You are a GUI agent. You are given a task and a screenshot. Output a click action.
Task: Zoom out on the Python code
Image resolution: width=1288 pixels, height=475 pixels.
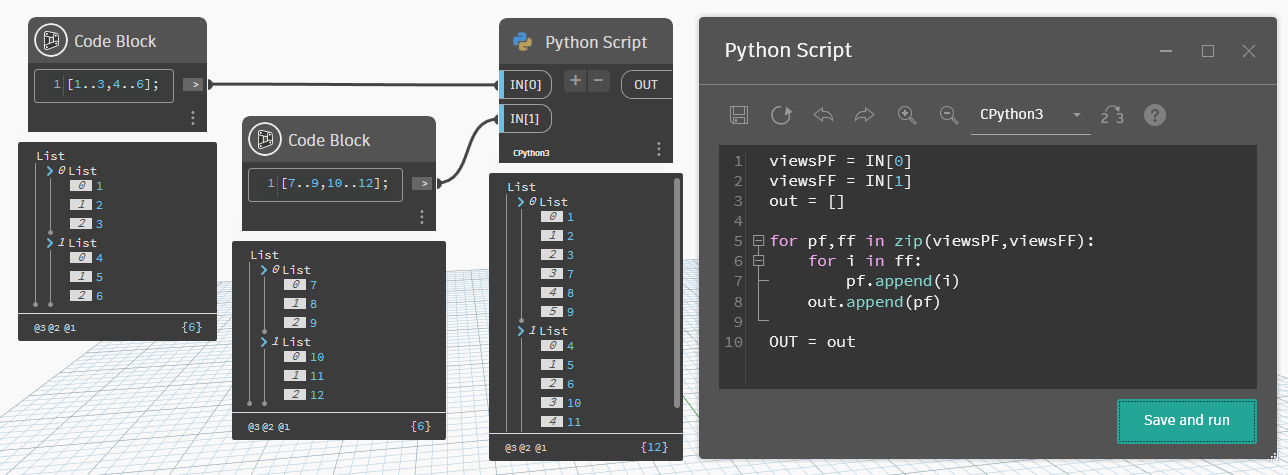[949, 115]
